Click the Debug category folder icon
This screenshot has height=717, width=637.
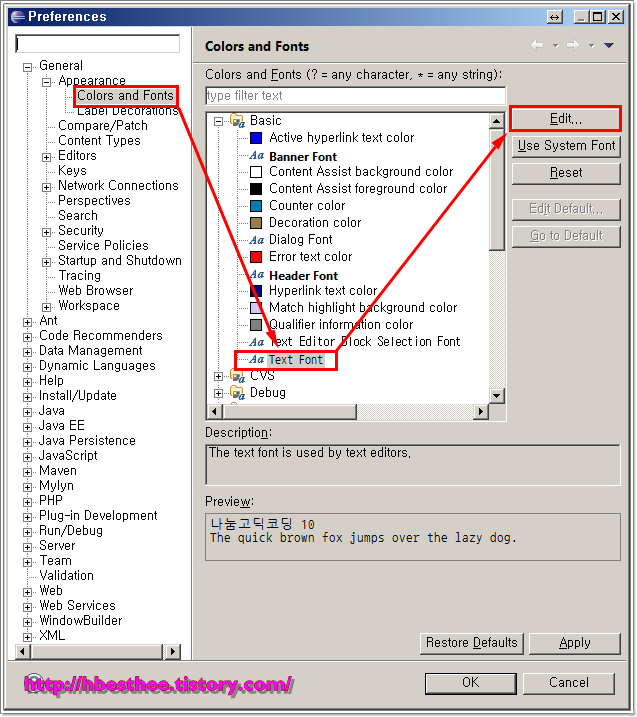237,392
